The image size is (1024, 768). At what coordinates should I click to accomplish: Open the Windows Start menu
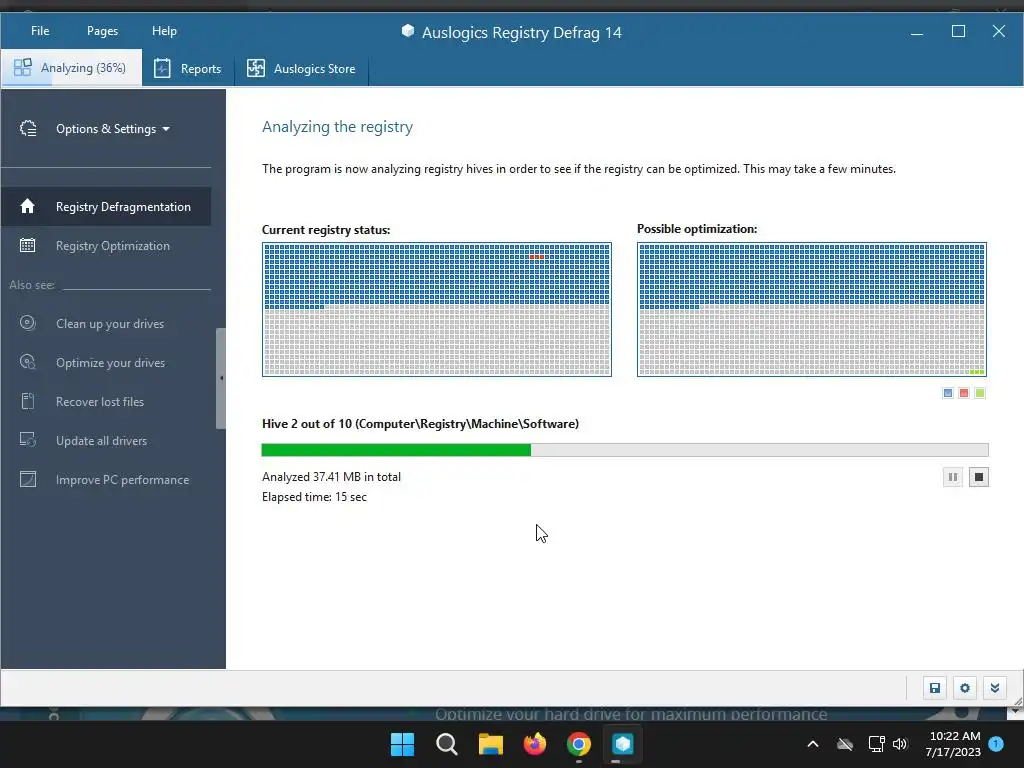402,744
